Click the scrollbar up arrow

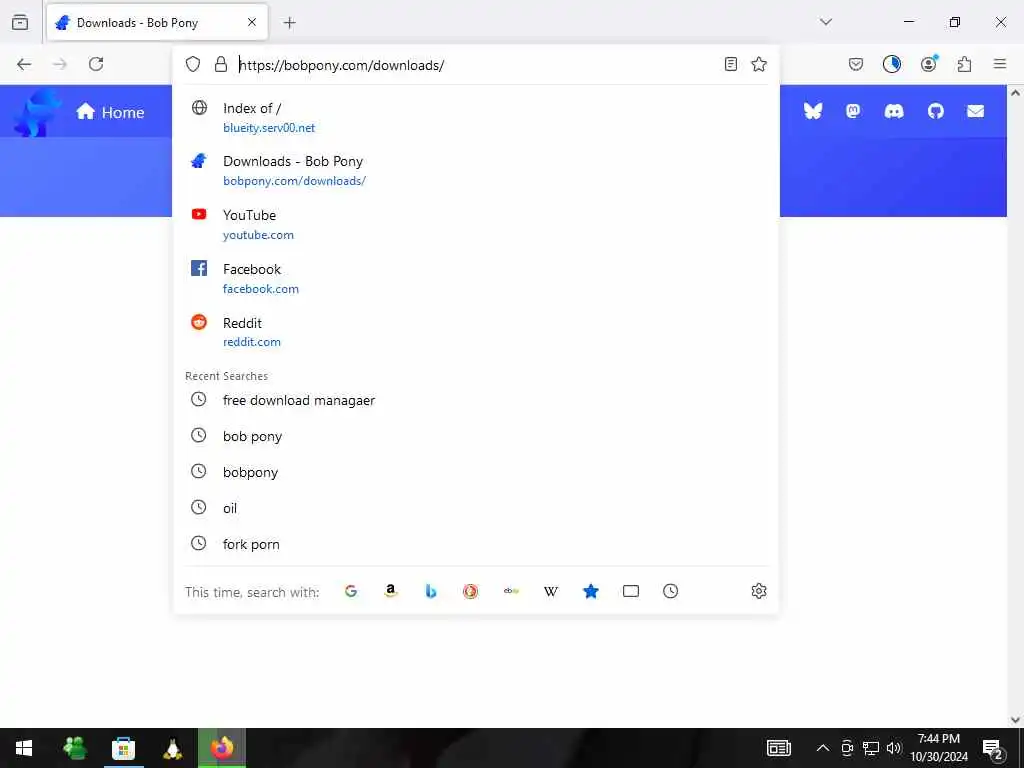click(x=1016, y=93)
